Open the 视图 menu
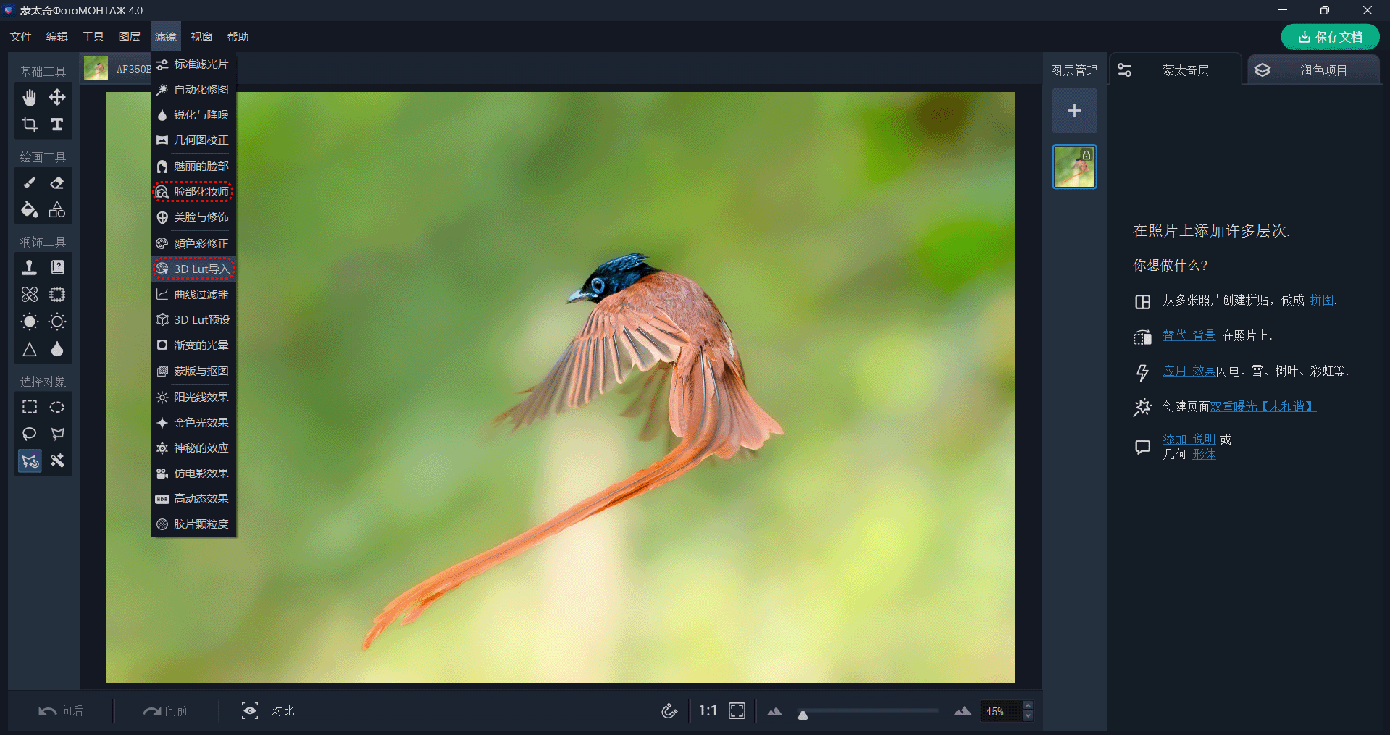 pos(201,37)
